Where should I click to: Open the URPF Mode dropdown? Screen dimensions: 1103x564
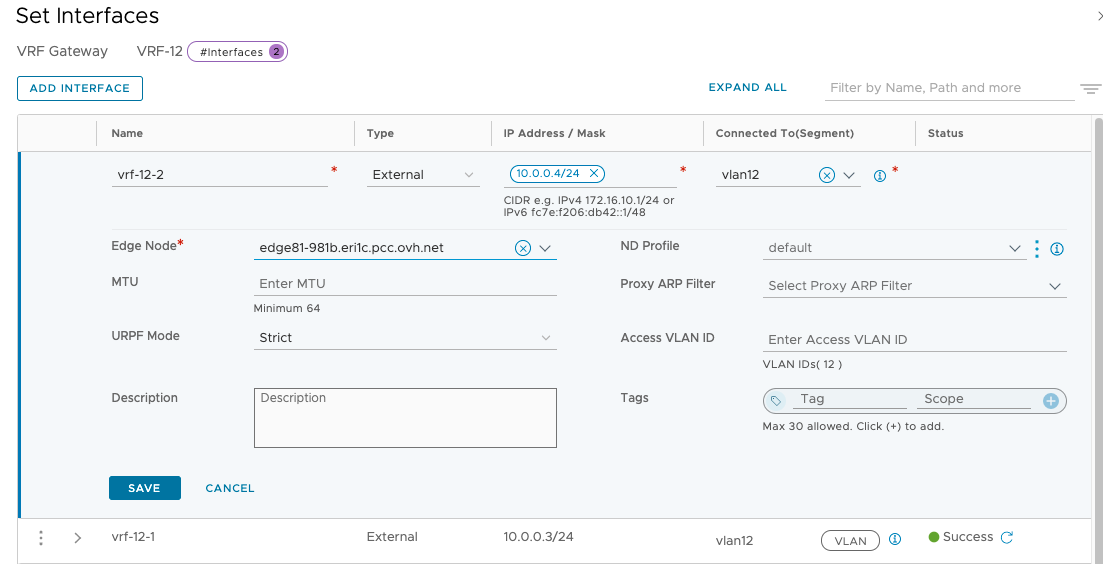click(405, 338)
